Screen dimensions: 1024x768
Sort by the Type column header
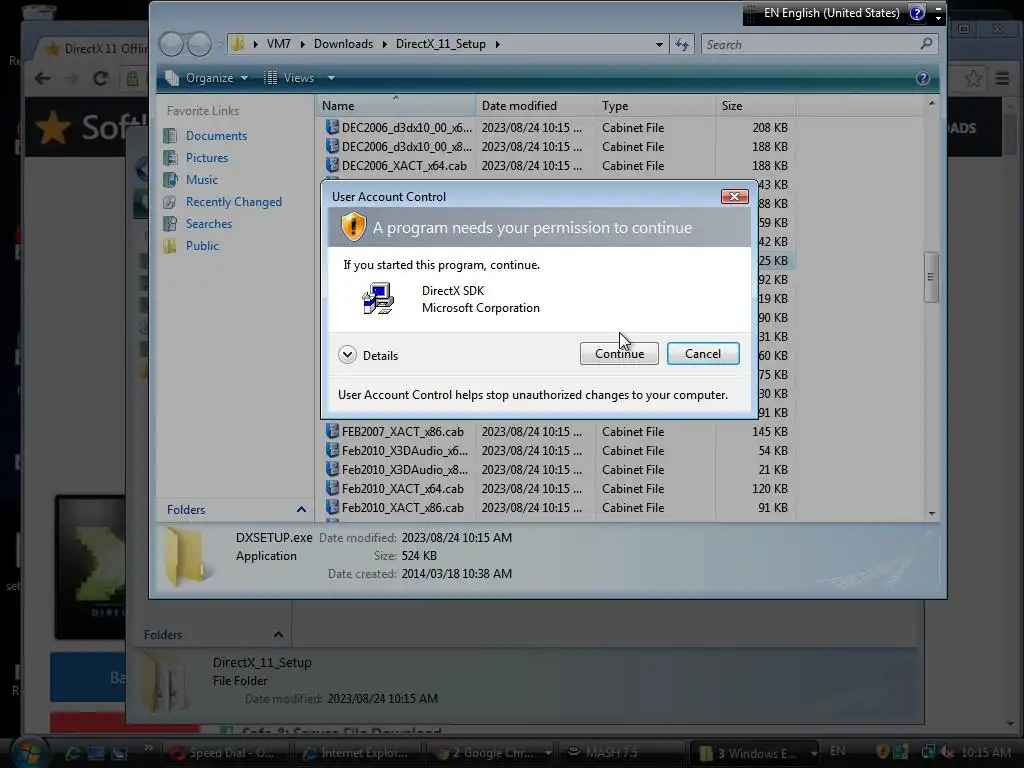click(655, 106)
